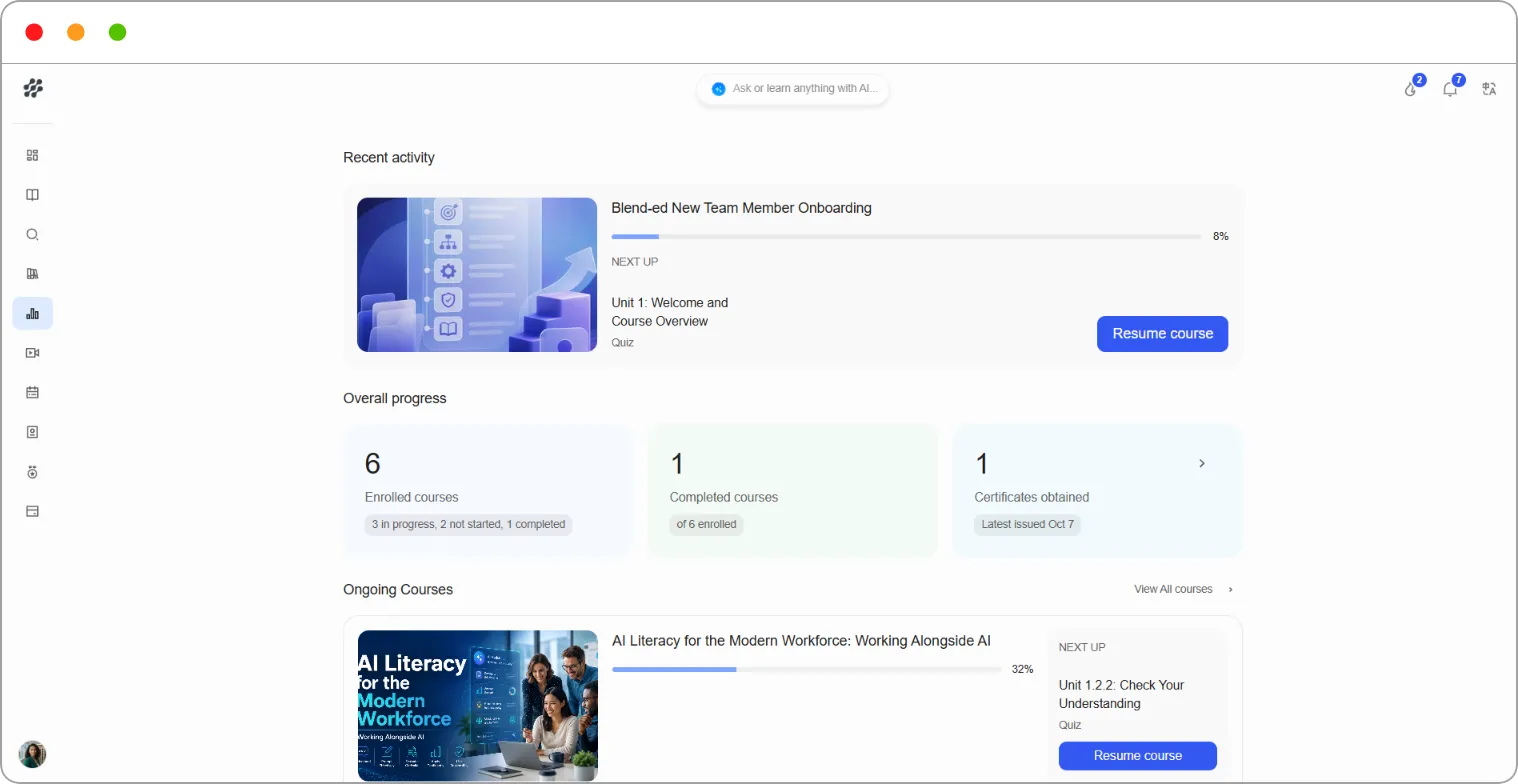Select the bar chart progress icon
The image size is (1518, 784).
32,313
